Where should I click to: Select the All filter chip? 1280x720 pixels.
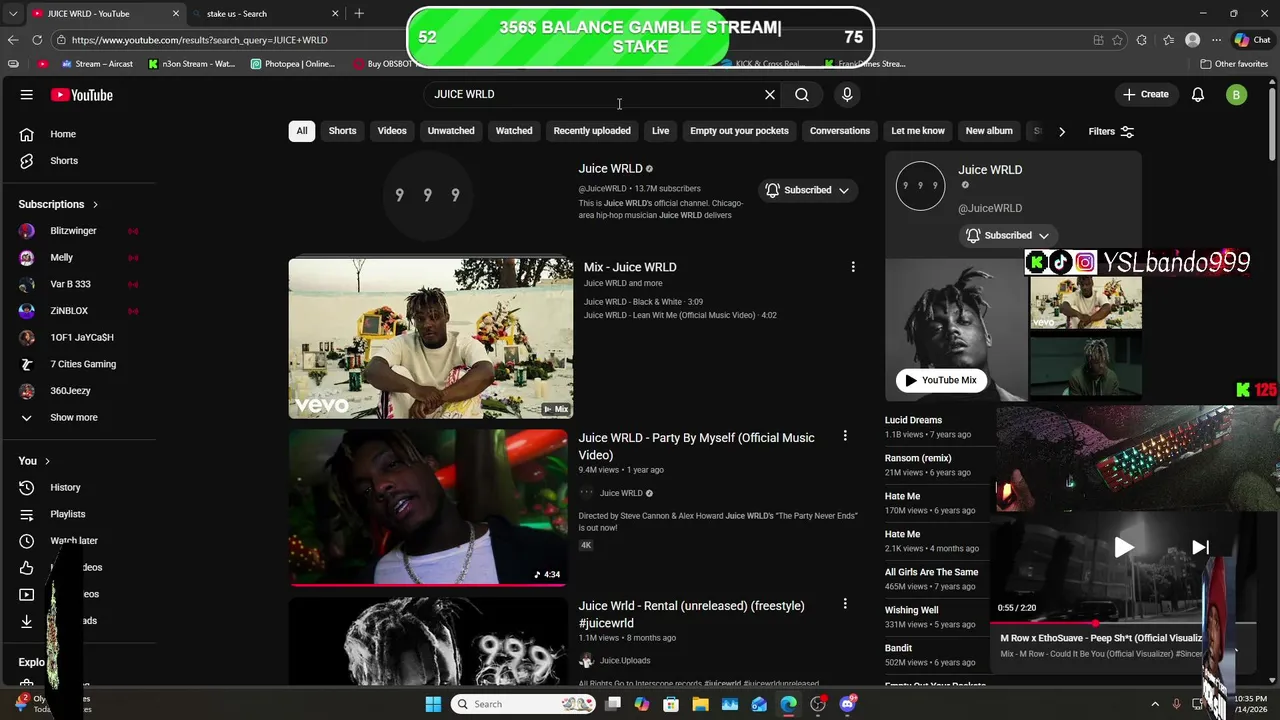click(302, 131)
